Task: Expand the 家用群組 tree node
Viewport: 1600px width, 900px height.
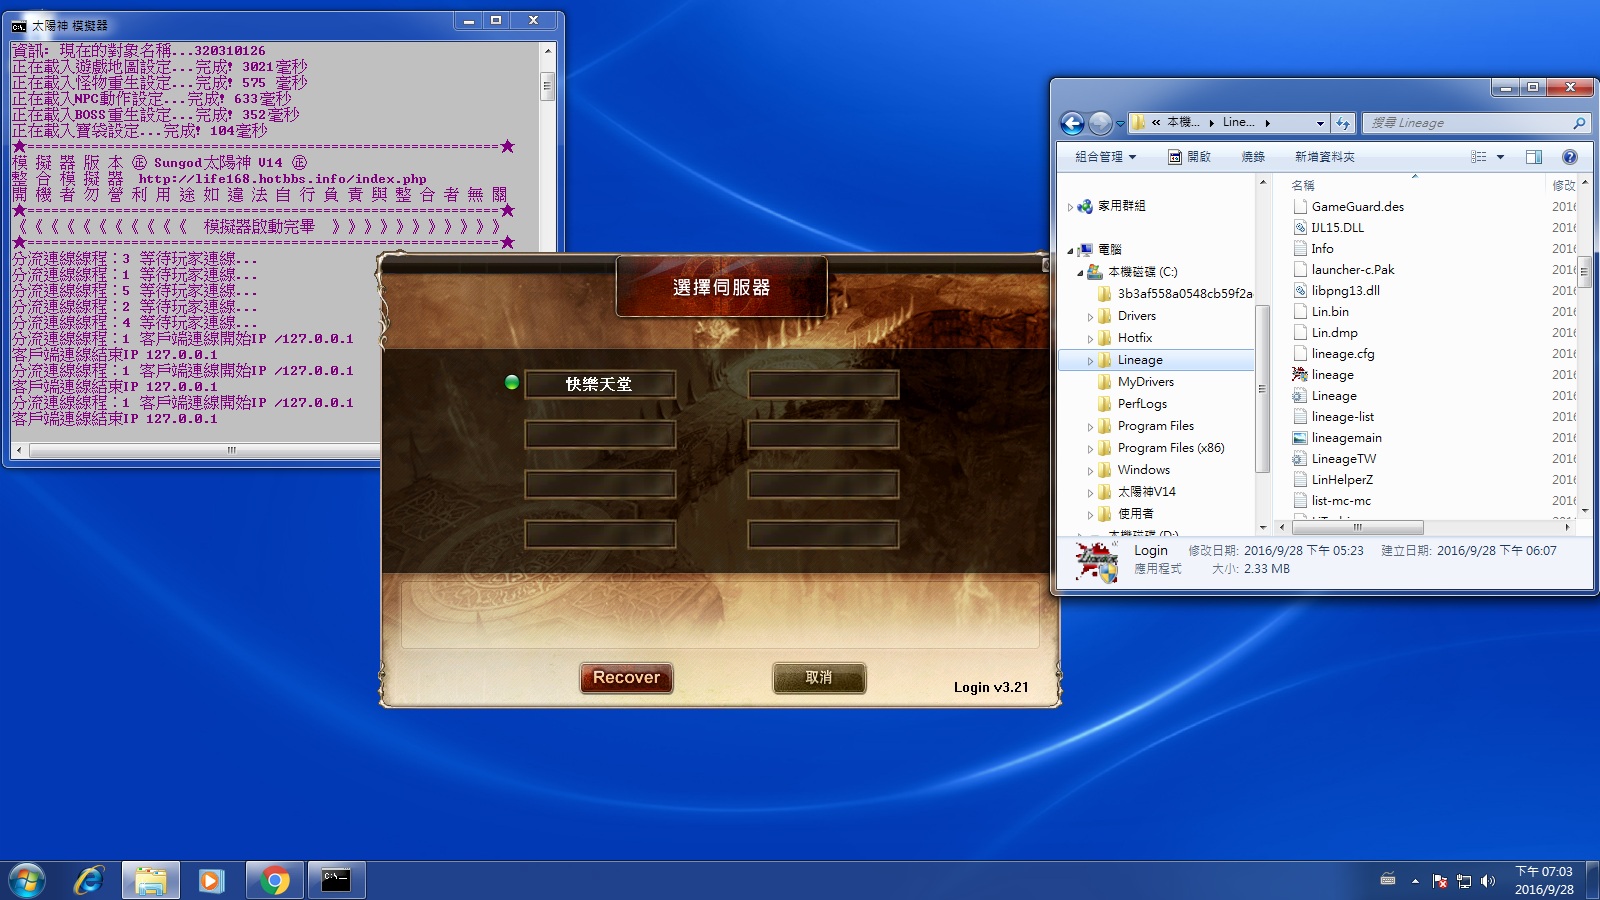Action: (1070, 207)
